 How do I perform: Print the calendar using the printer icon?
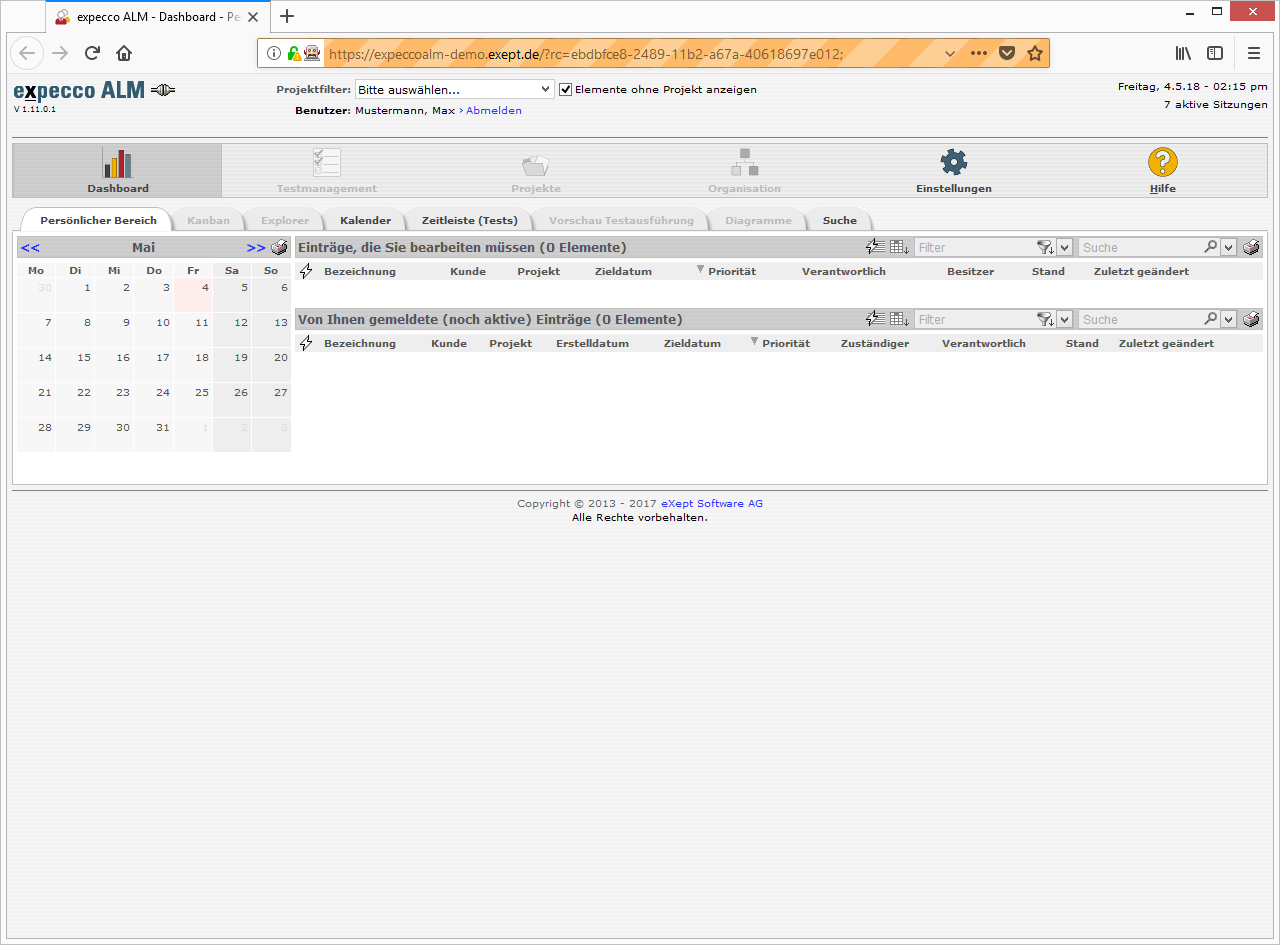click(279, 248)
